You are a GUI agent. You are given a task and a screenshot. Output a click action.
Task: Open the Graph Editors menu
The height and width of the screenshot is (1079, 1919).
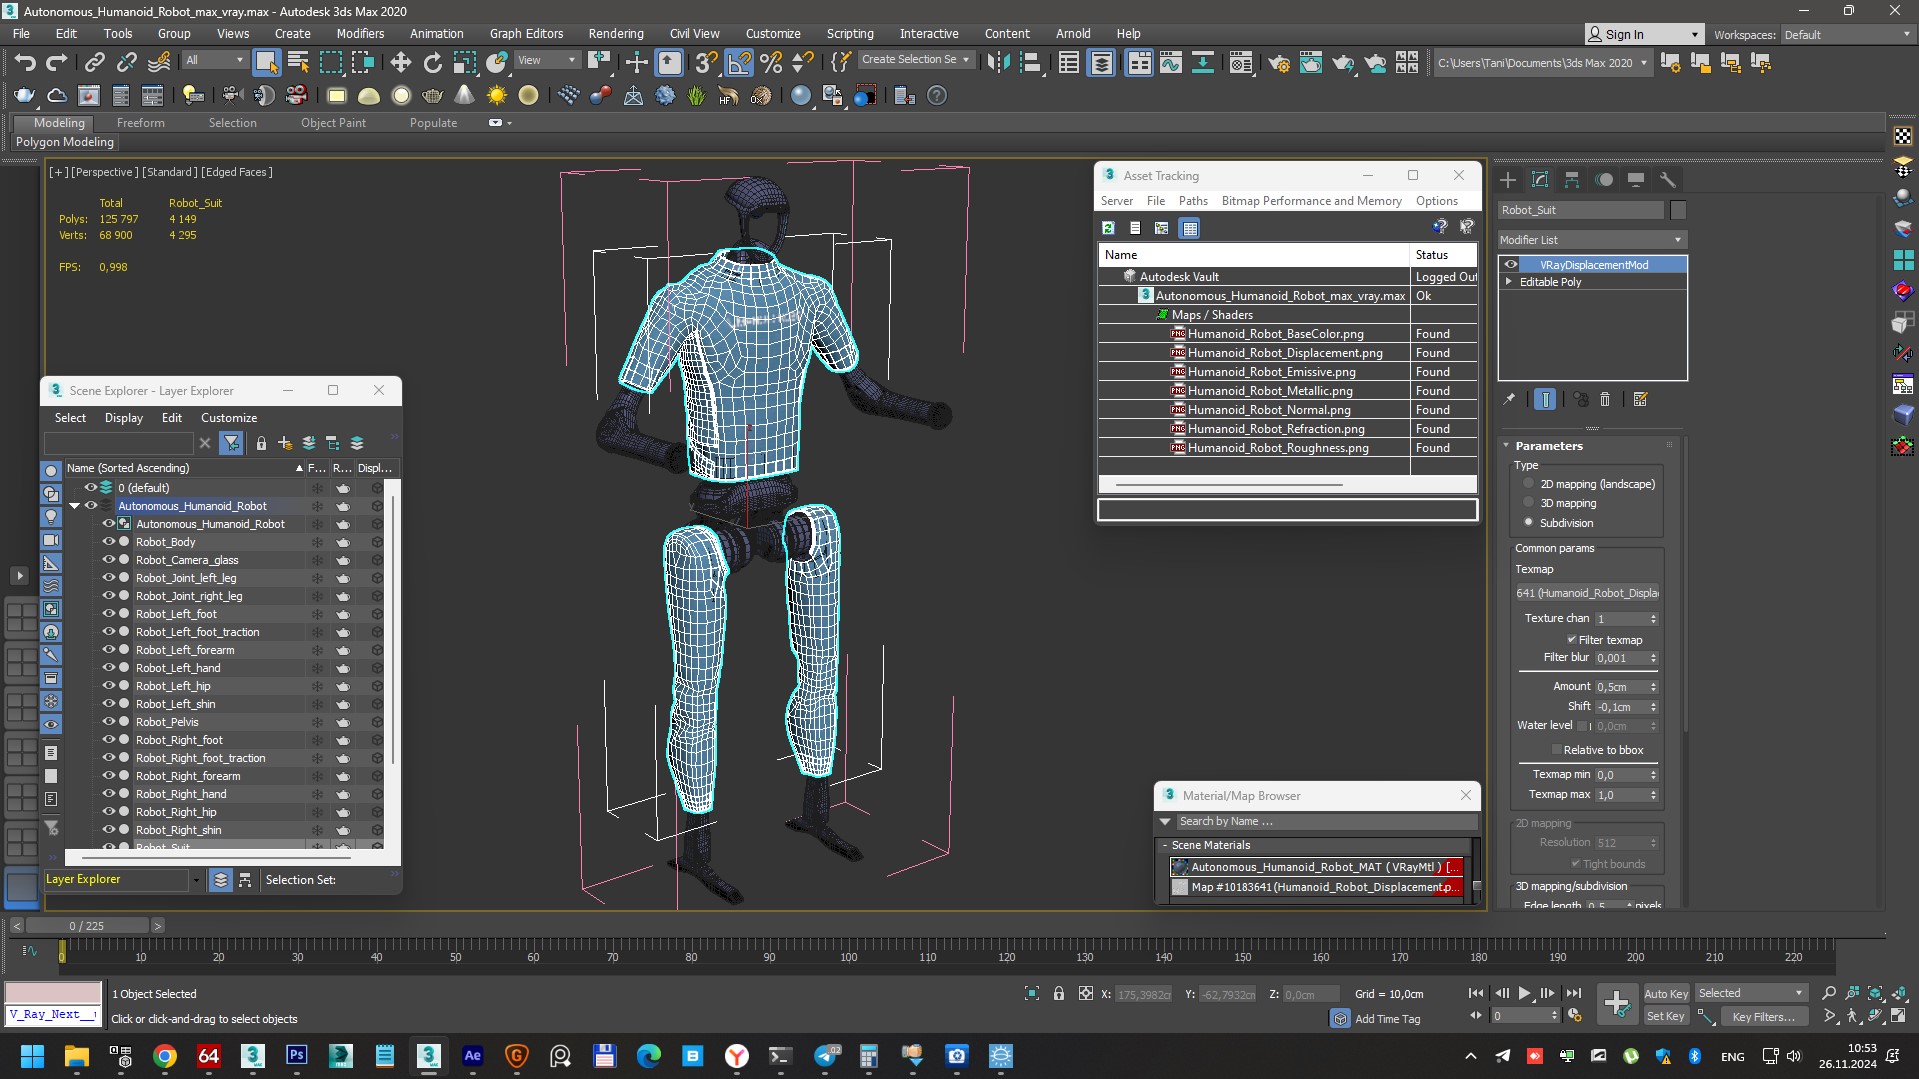pyautogui.click(x=526, y=33)
